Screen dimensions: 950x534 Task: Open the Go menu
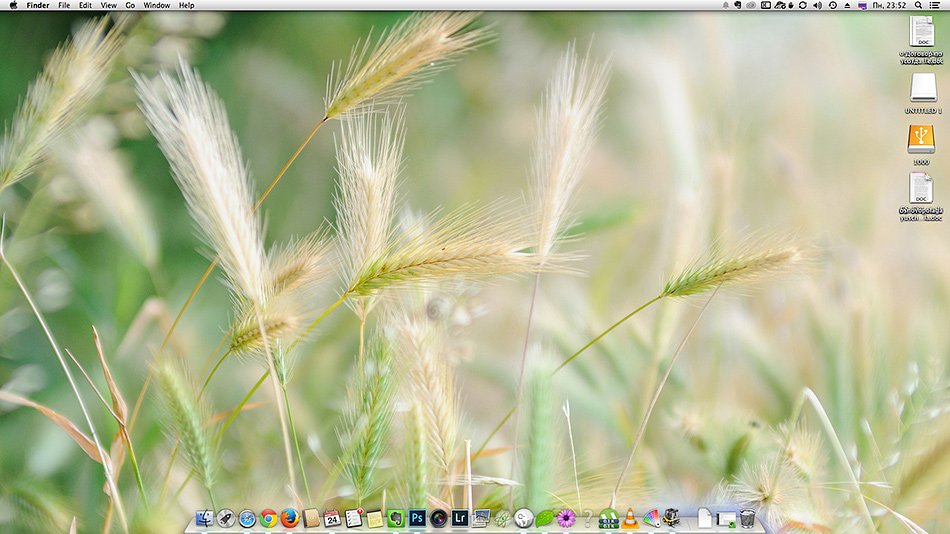(130, 5)
